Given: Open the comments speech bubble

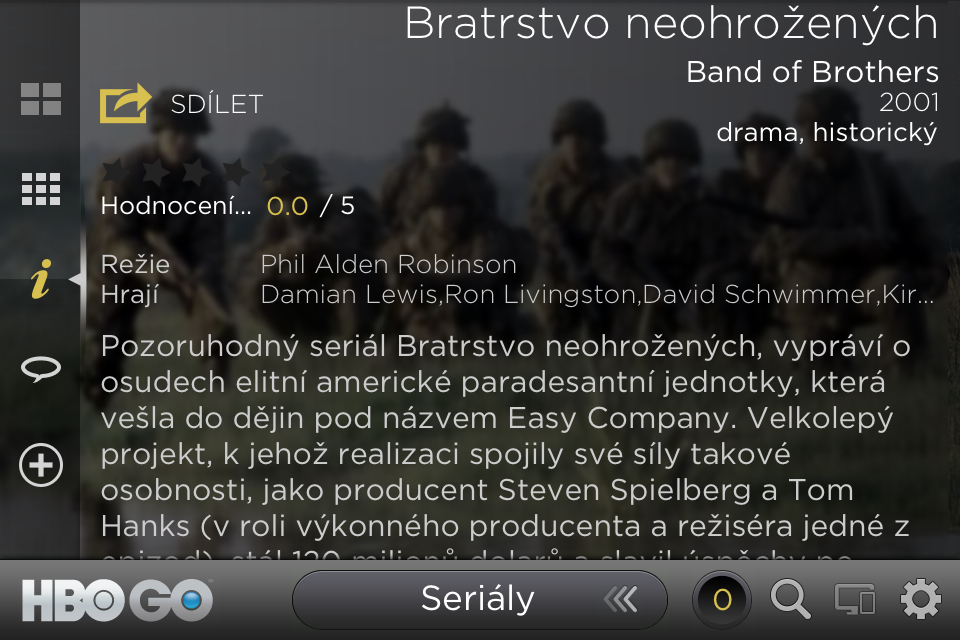Looking at the screenshot, I should (41, 370).
